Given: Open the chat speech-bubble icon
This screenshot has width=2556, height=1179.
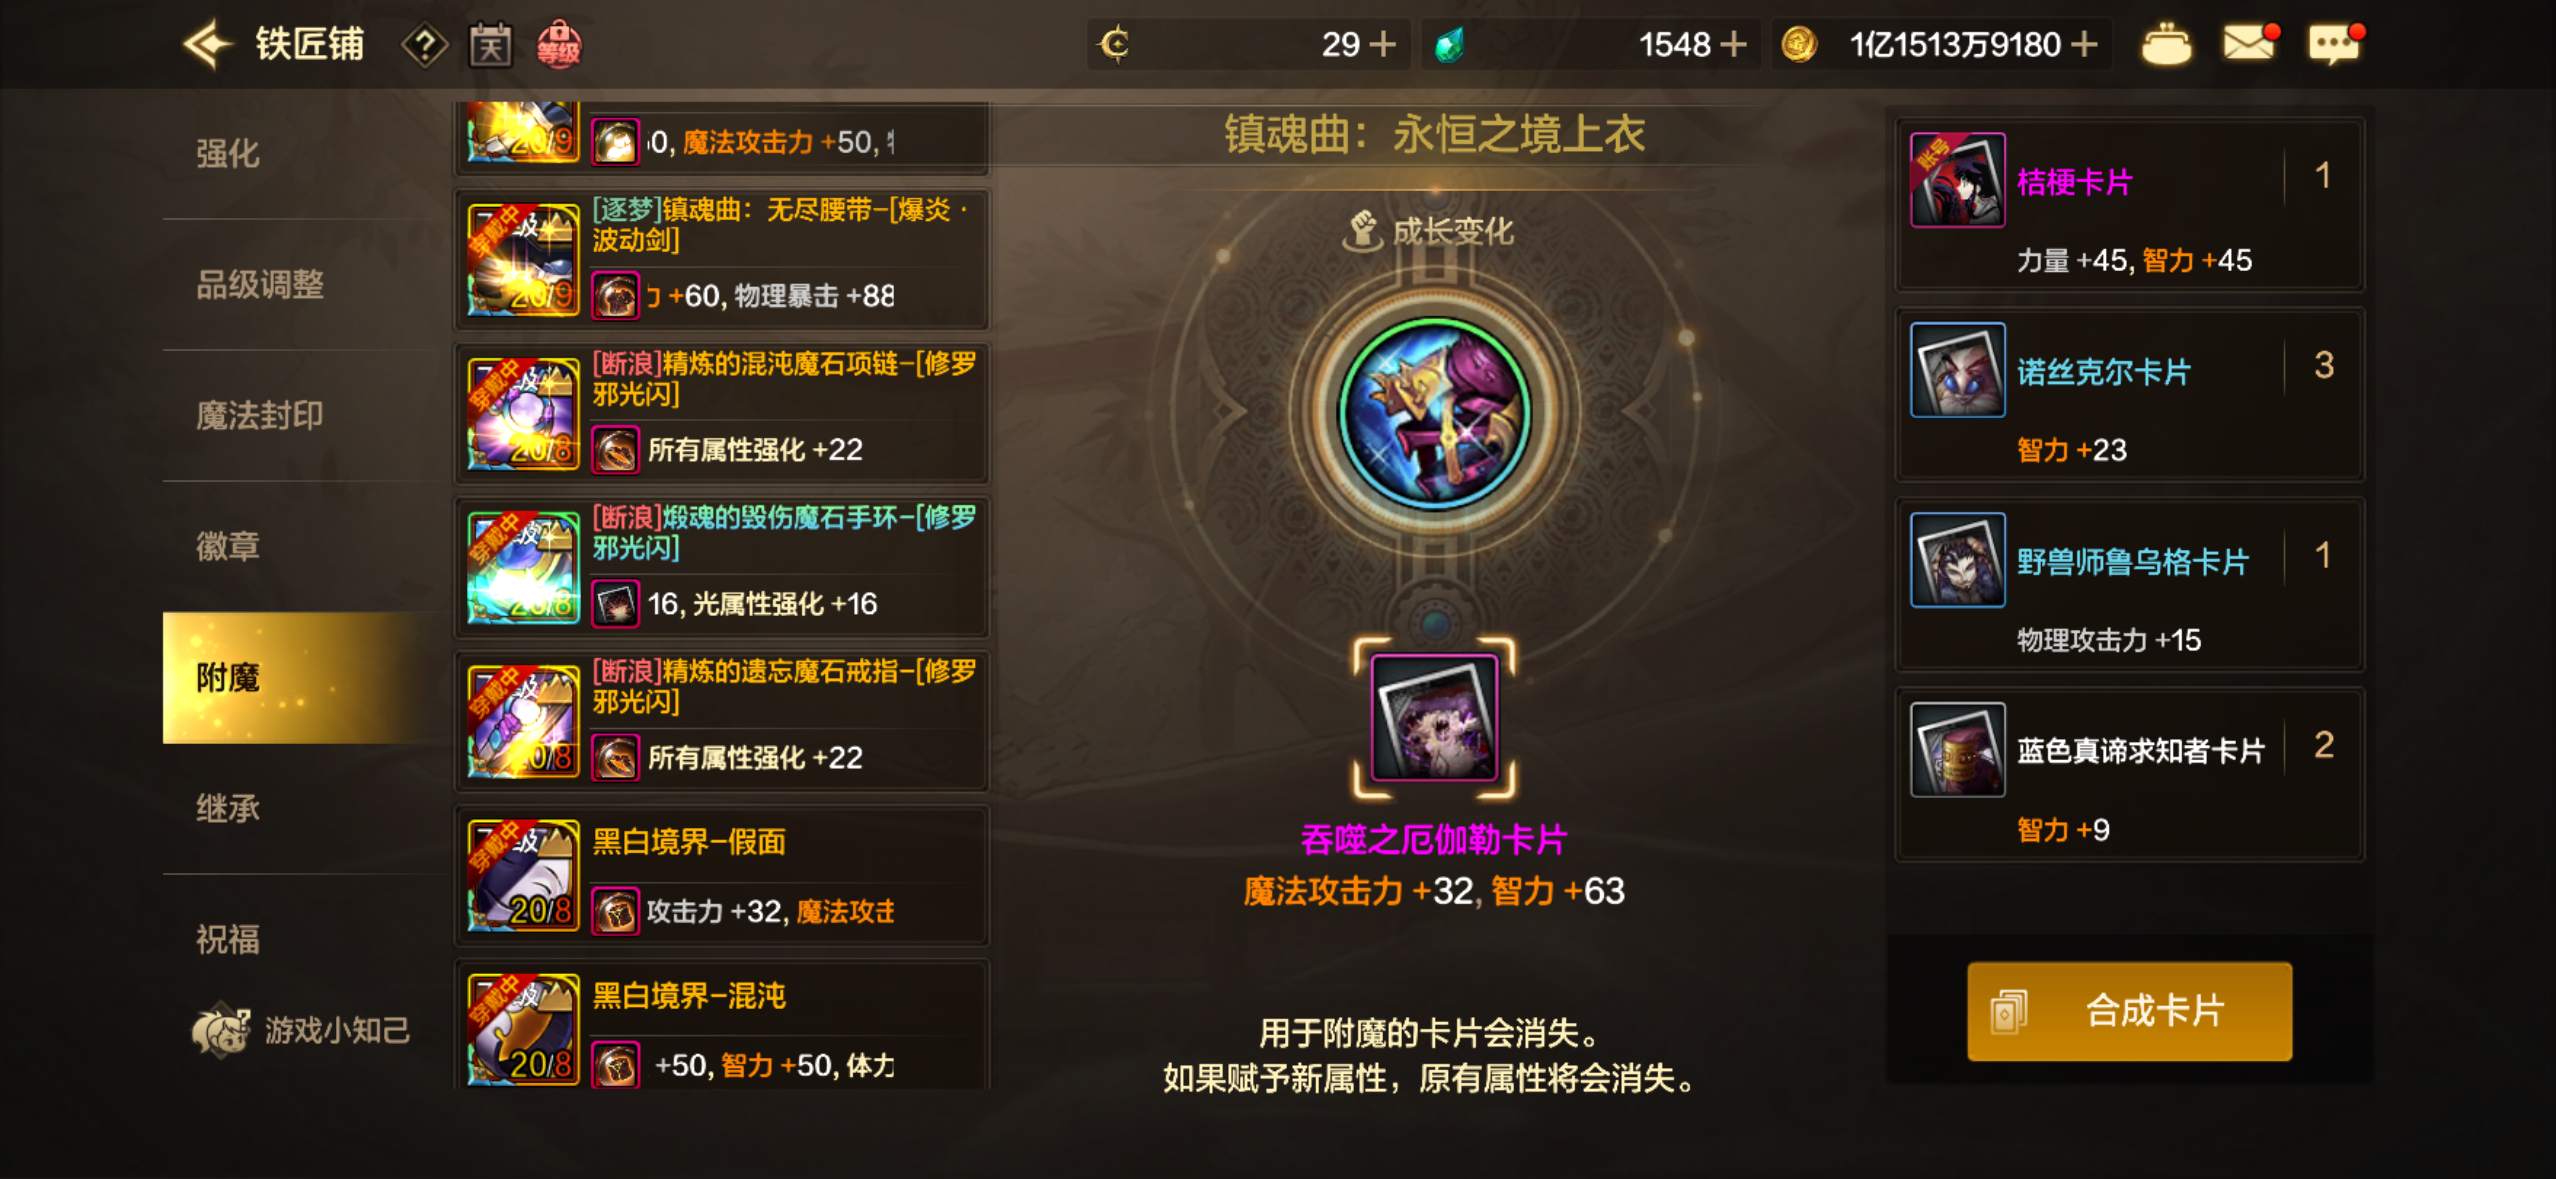Looking at the screenshot, I should click(2335, 44).
